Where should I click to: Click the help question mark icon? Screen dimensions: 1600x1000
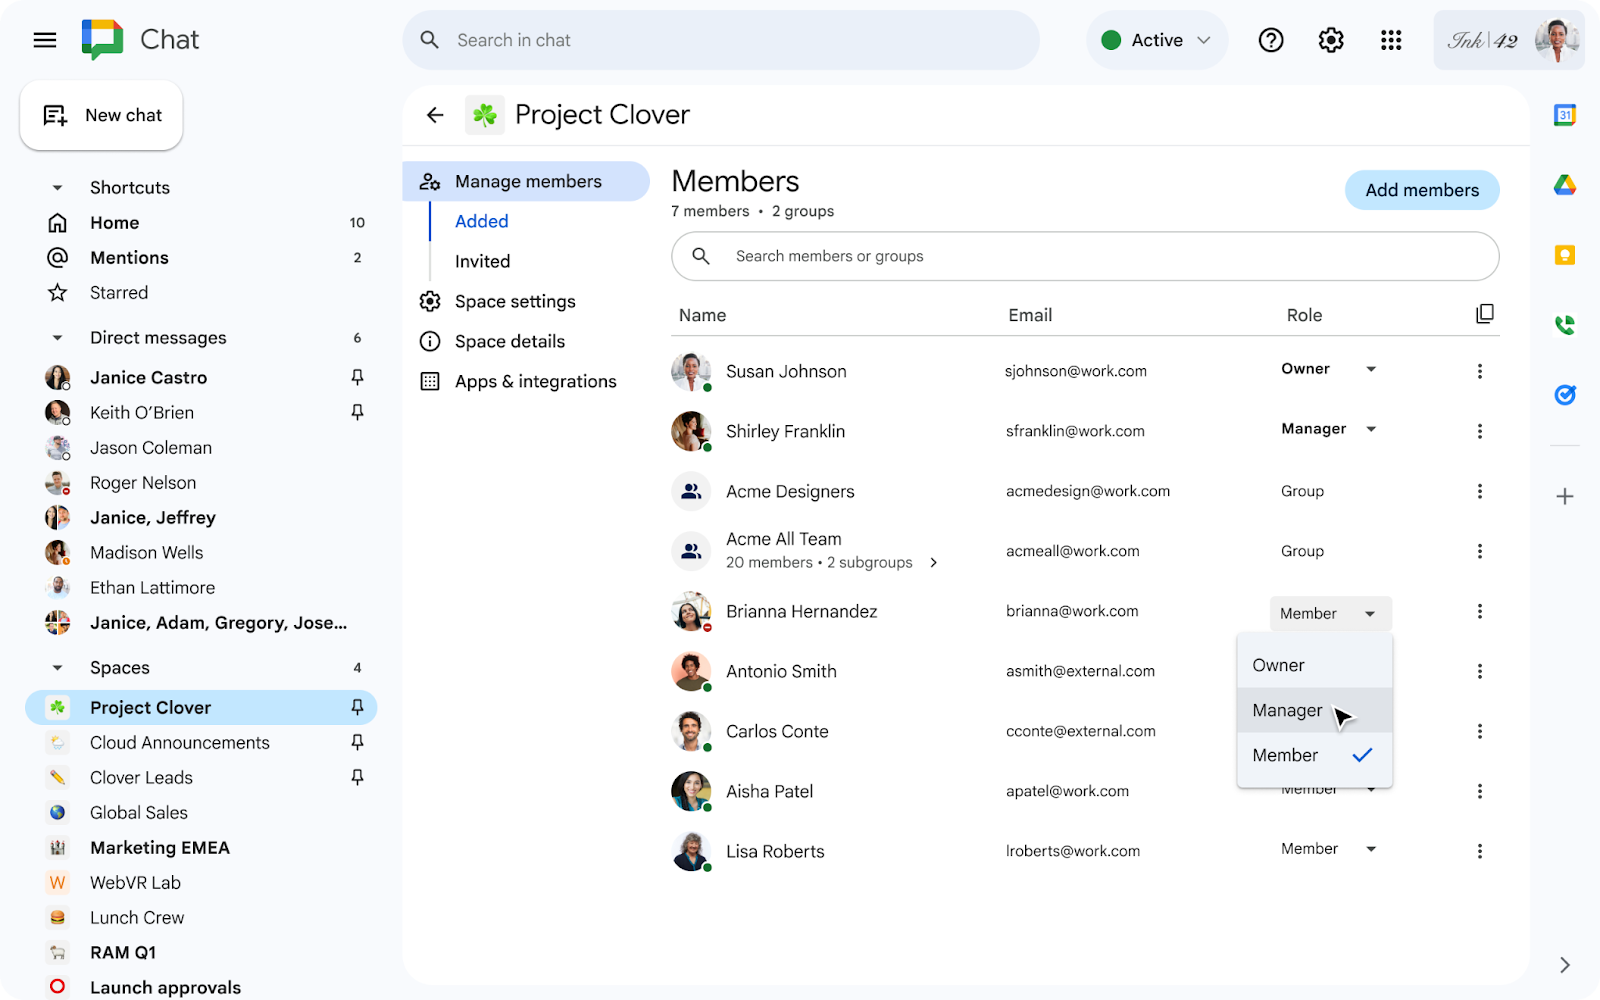coord(1271,40)
